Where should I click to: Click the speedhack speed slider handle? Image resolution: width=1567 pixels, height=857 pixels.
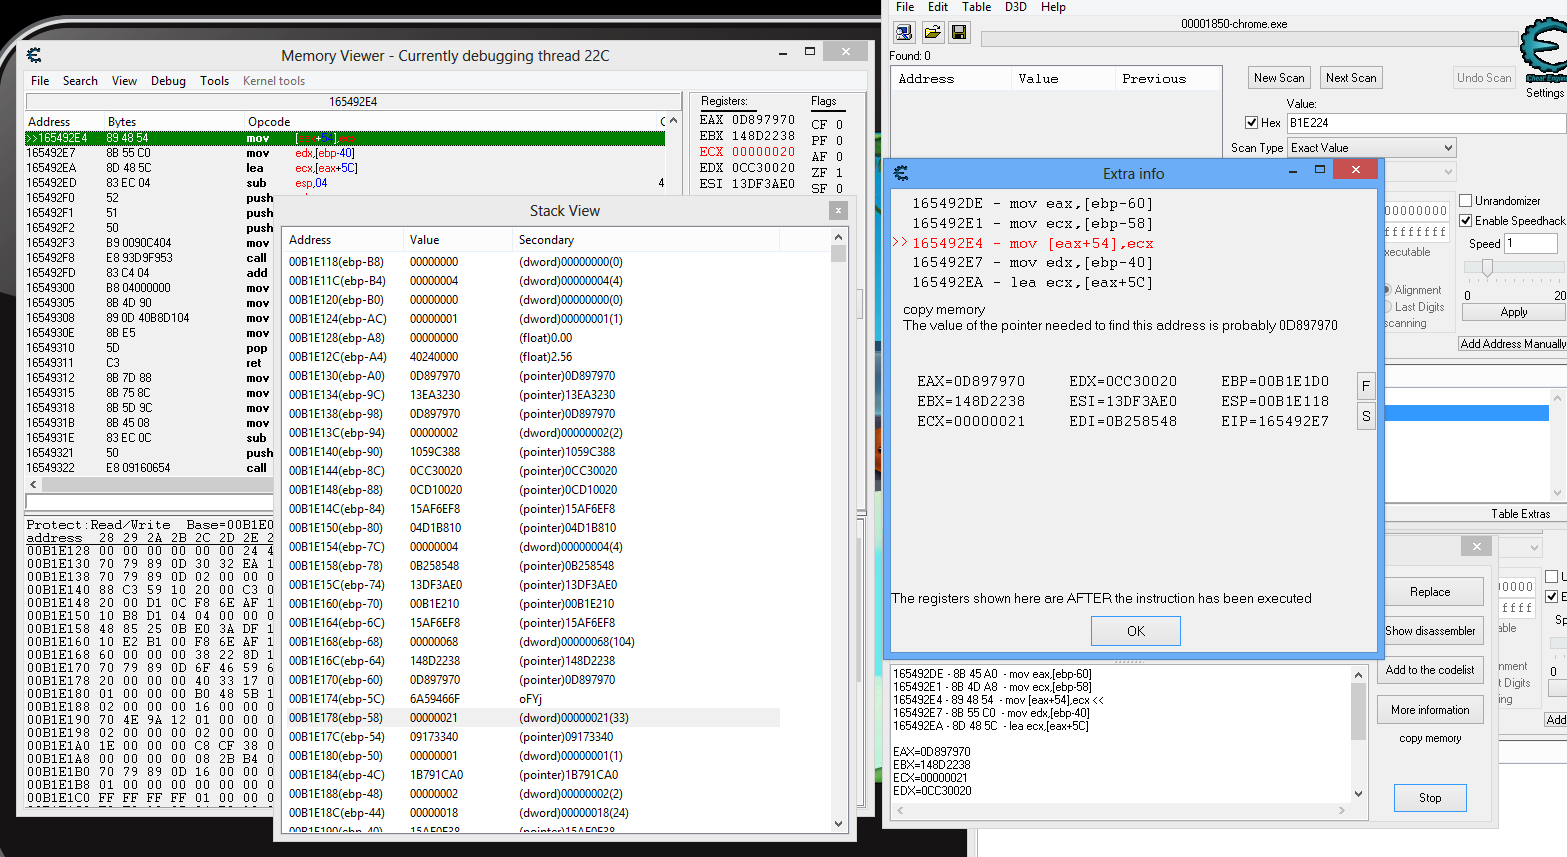click(x=1487, y=267)
